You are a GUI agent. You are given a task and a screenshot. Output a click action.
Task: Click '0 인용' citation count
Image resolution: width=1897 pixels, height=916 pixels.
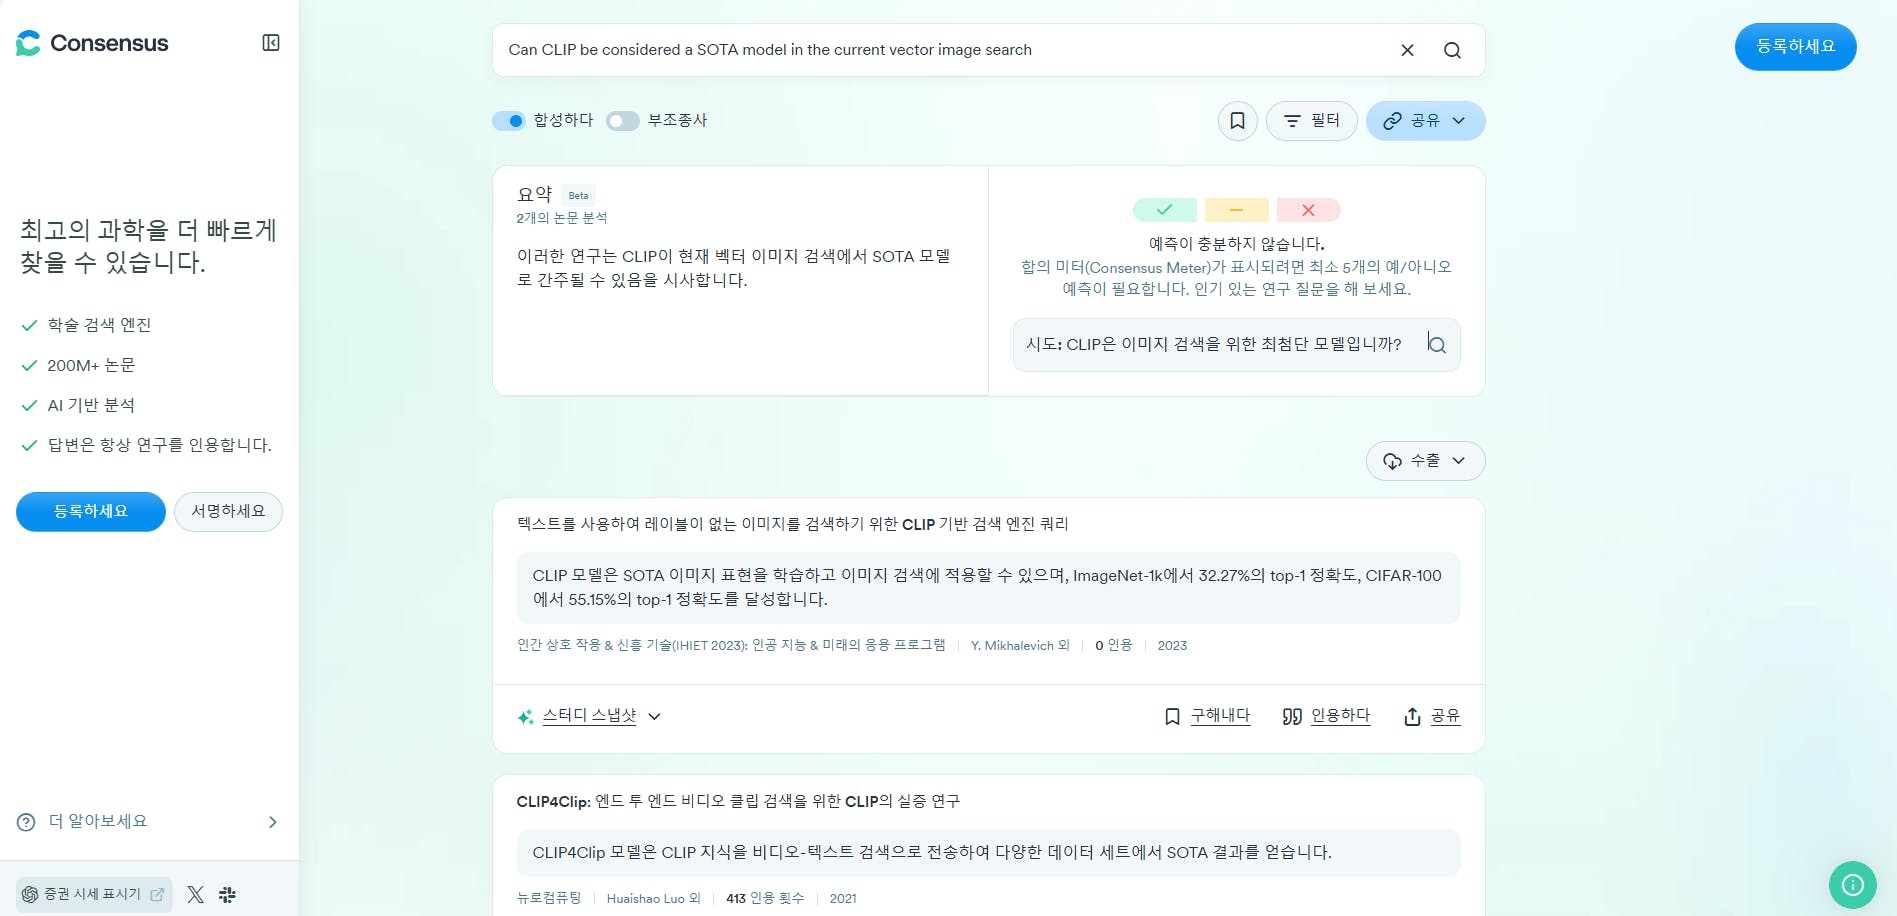1113,646
